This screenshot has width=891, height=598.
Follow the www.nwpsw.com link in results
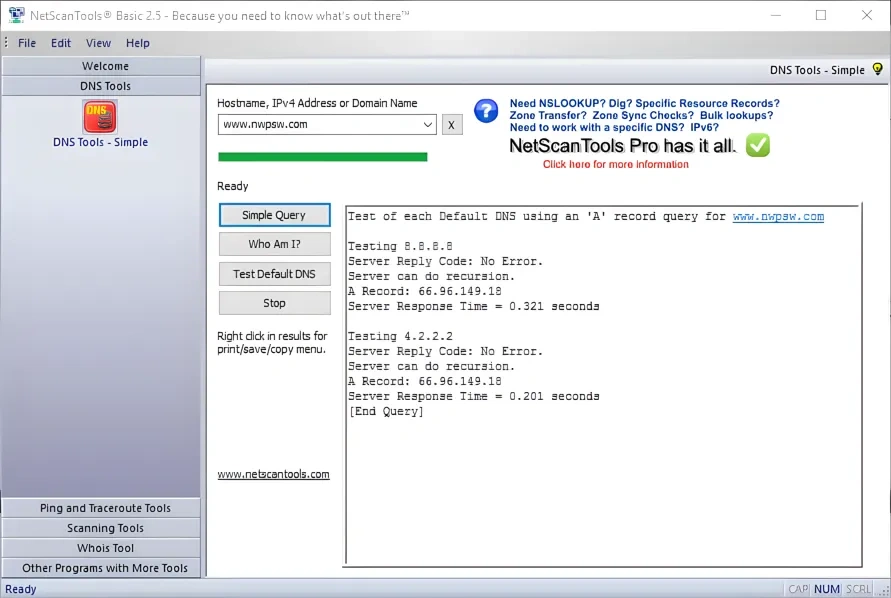[x=778, y=217]
